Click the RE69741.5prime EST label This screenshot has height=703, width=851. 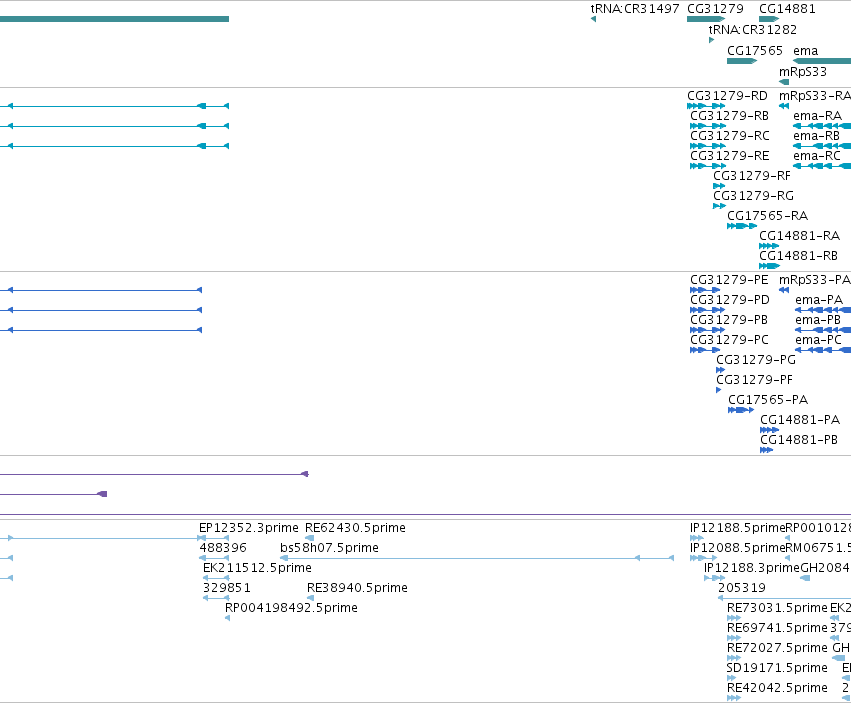click(777, 628)
